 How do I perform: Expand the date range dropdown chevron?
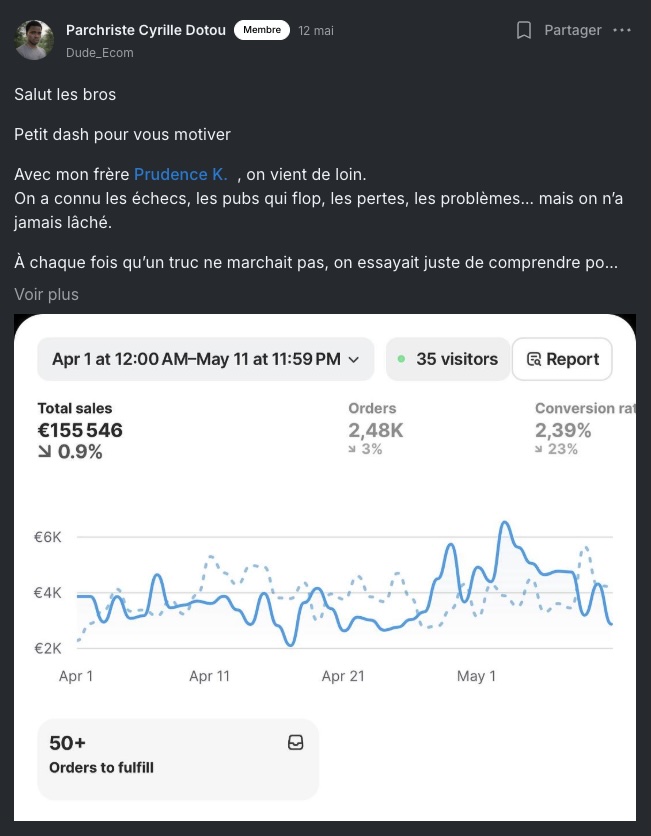coord(353,359)
